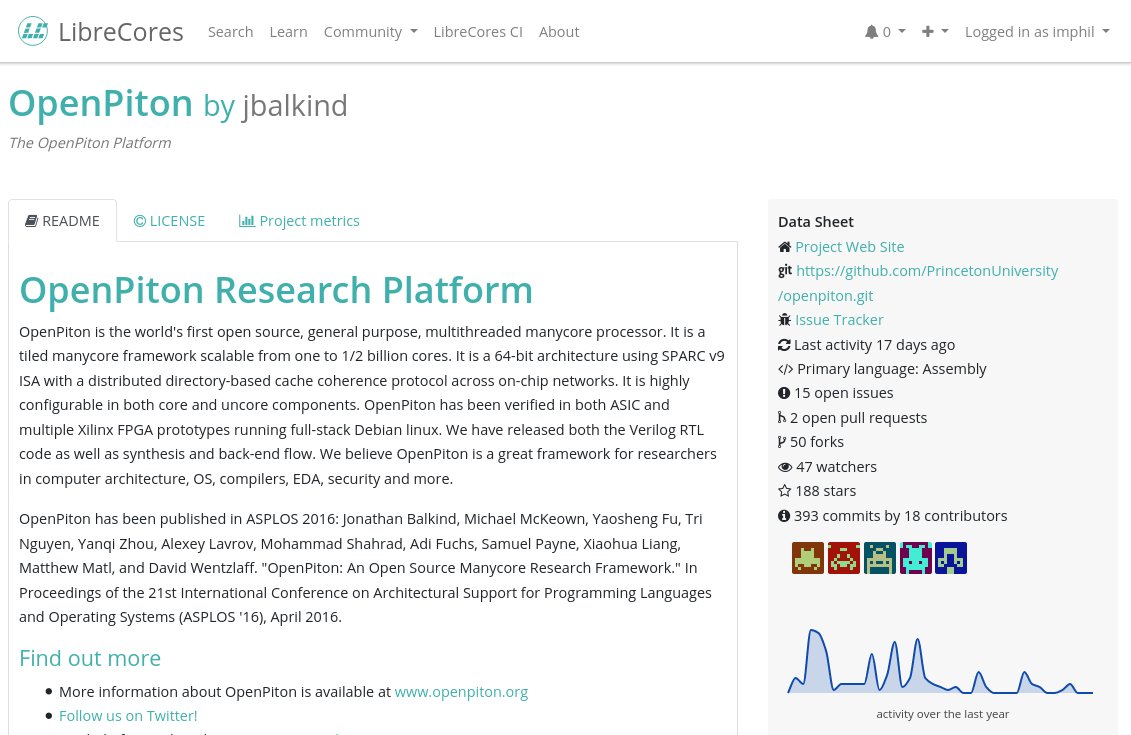Click the git icon beside repository URL
This screenshot has width=1131, height=735.
785,270
